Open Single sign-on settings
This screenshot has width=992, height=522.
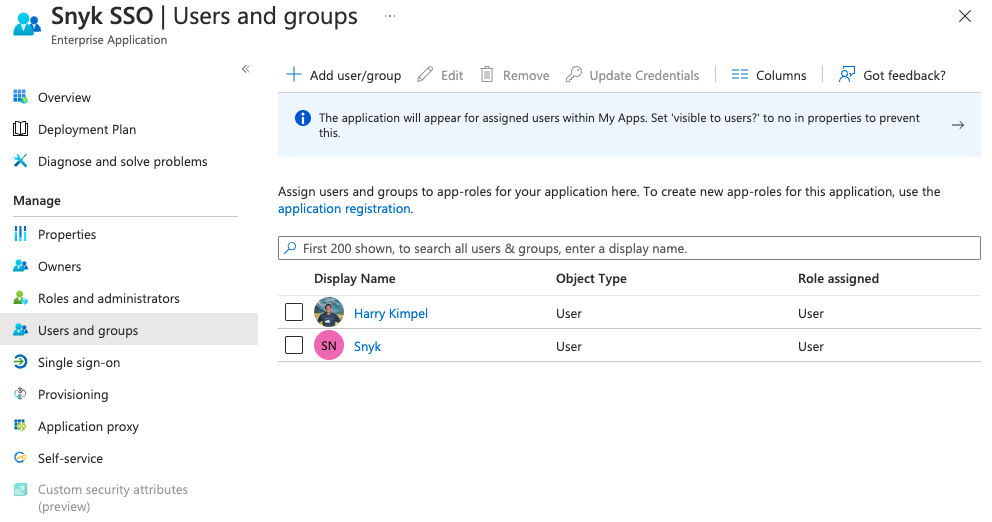click(x=79, y=363)
